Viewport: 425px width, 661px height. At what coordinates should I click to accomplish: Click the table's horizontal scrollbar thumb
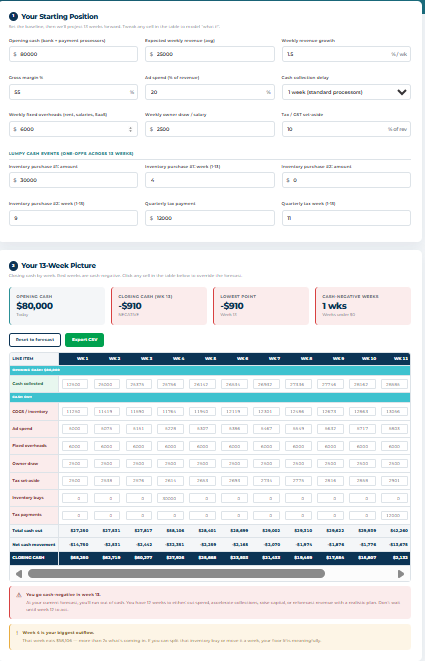tap(176, 574)
